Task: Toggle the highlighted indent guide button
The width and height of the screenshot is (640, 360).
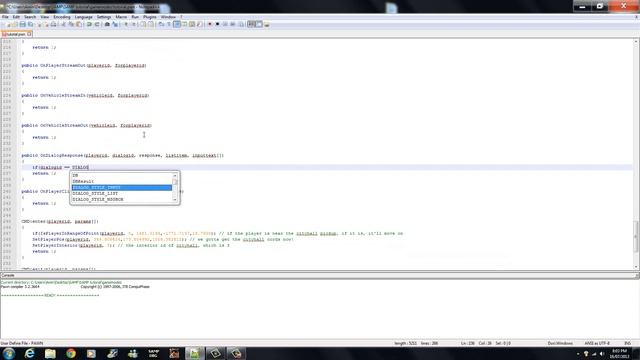Action: (x=177, y=24)
